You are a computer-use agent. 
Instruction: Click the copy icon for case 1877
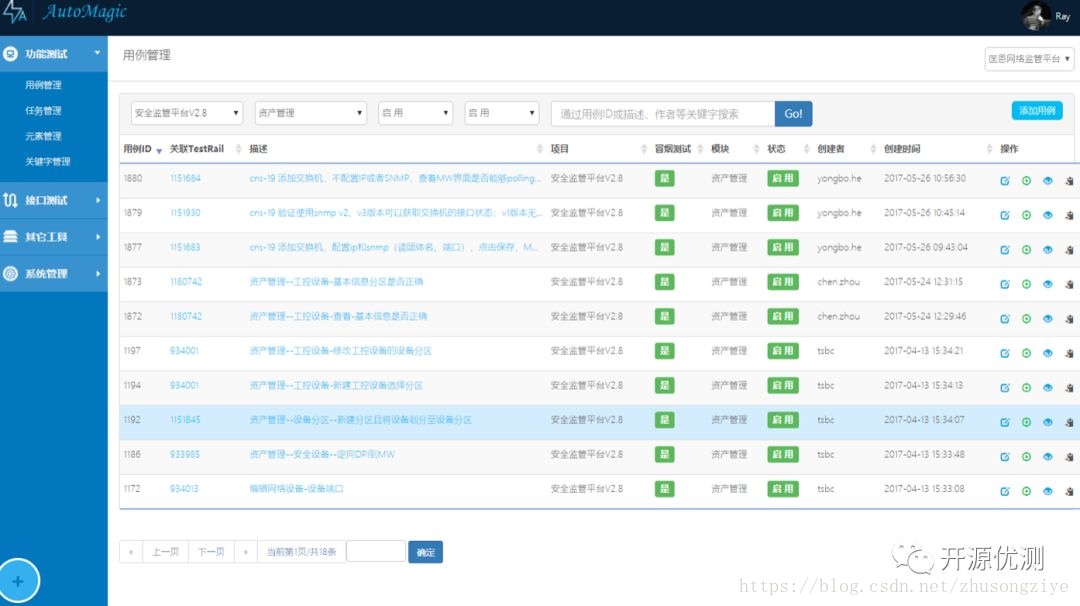pyautogui.click(x=1069, y=249)
